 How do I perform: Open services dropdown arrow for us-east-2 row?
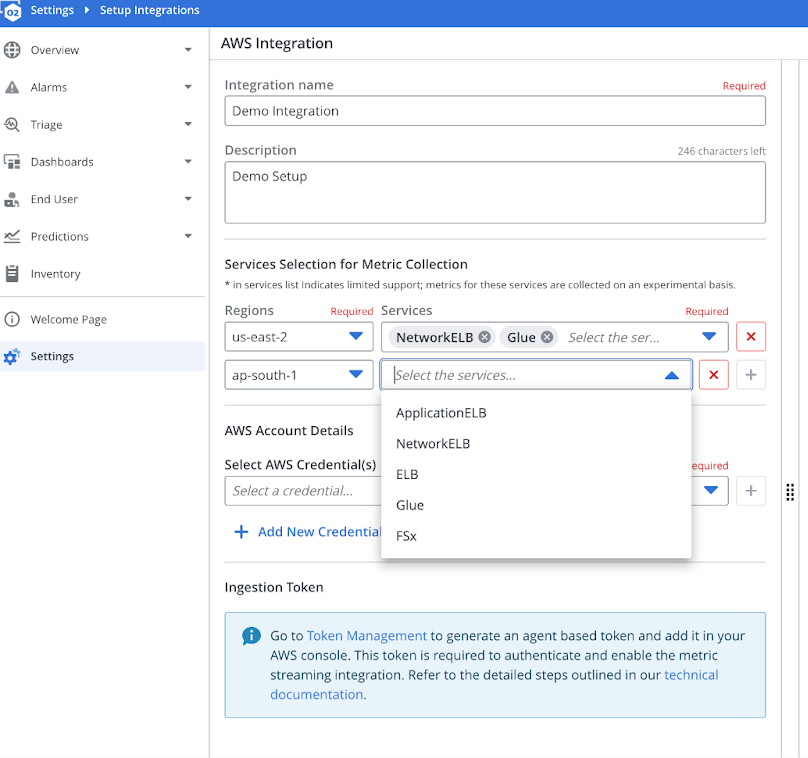pyautogui.click(x=709, y=336)
